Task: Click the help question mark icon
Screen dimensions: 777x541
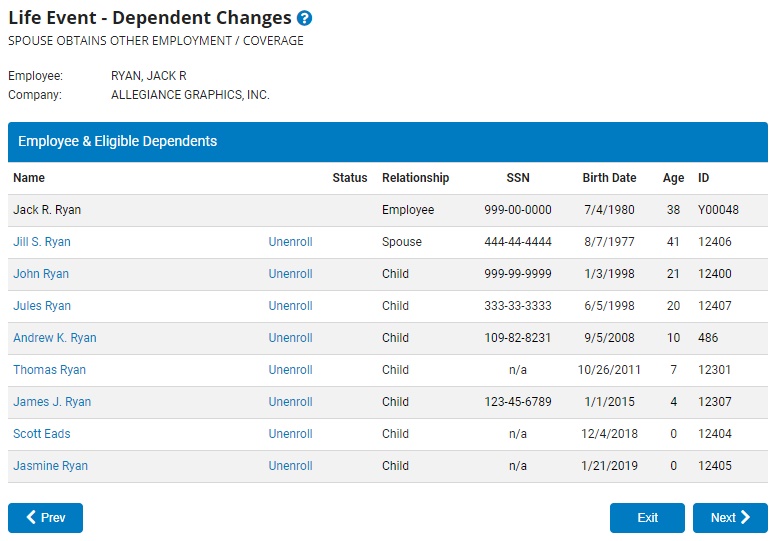Action: [305, 19]
